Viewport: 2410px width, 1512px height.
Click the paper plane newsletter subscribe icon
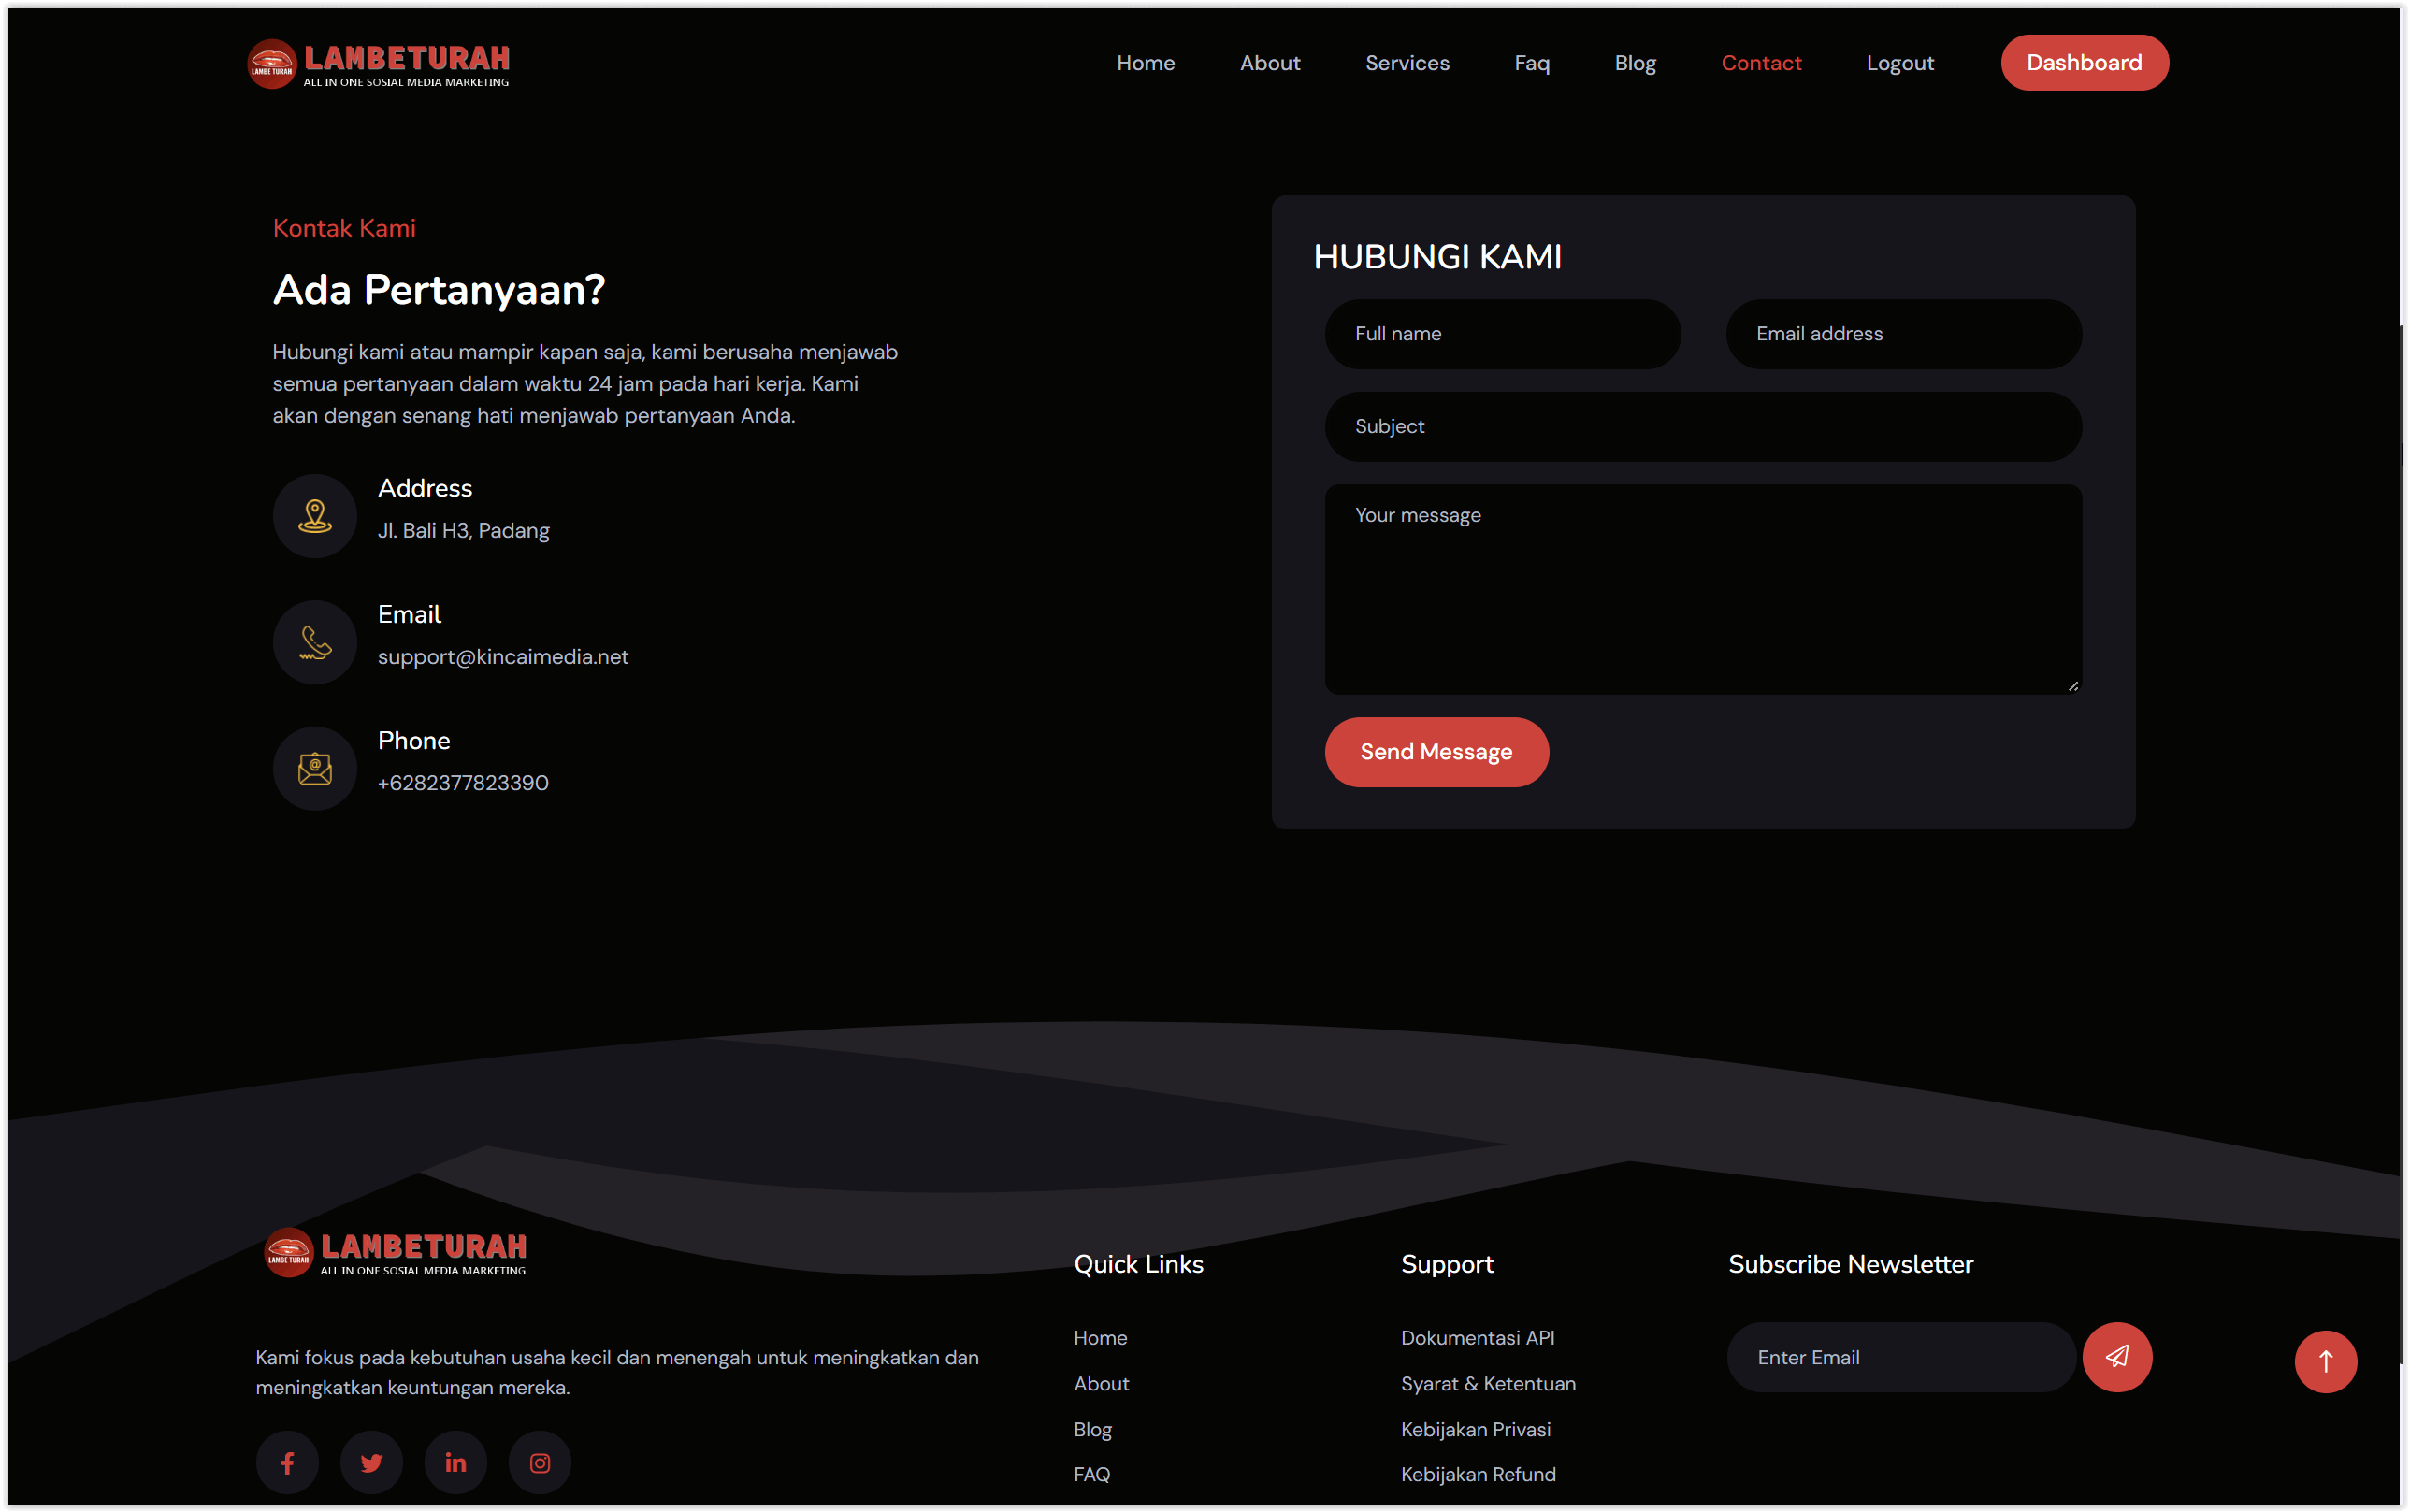2117,1357
